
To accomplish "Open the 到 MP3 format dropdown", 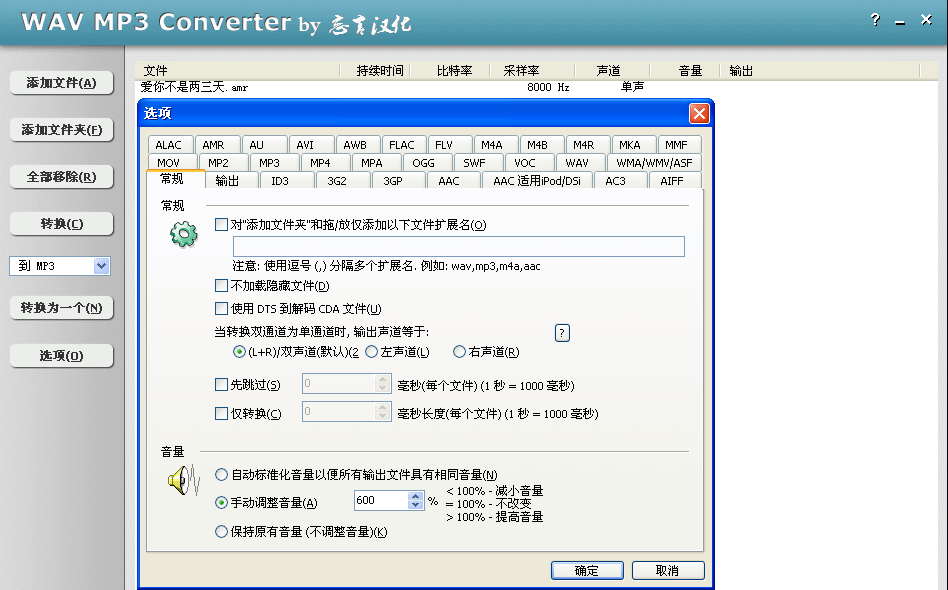I will tap(101, 266).
